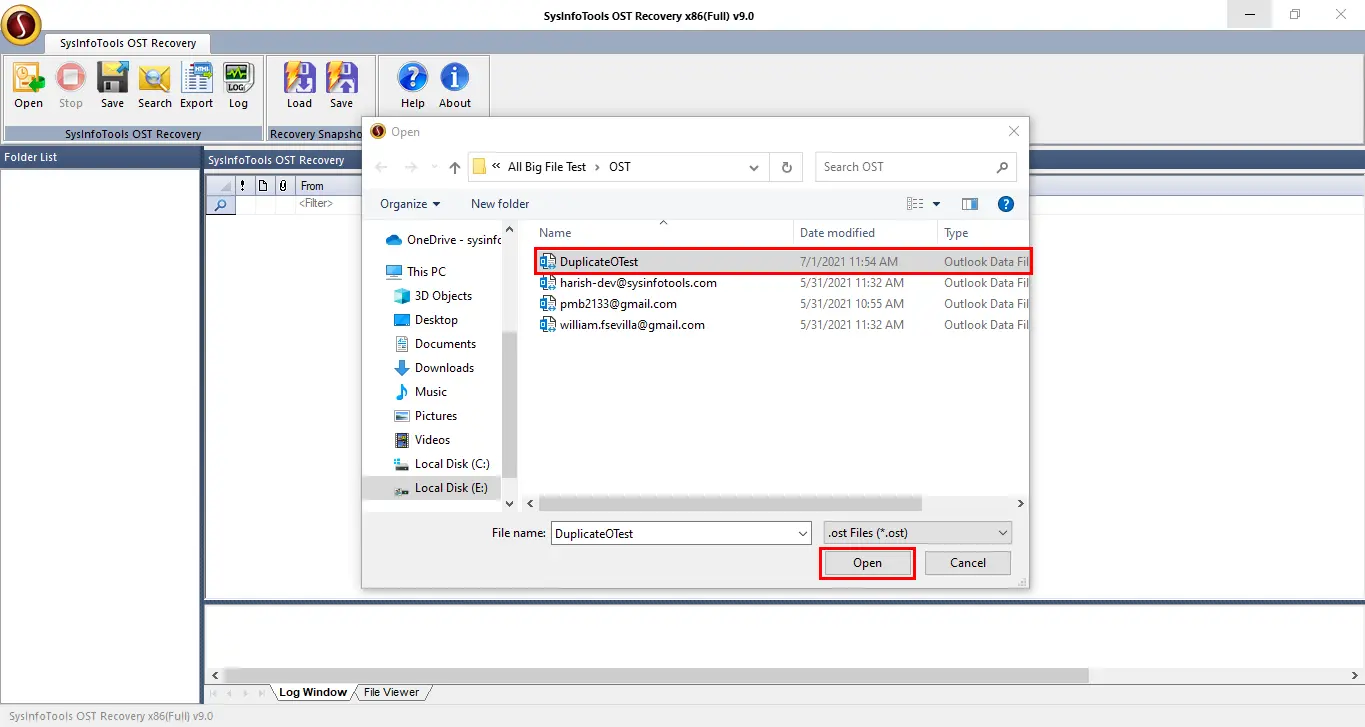Close the Open dialog
Image resolution: width=1365 pixels, height=727 pixels.
click(x=1013, y=131)
